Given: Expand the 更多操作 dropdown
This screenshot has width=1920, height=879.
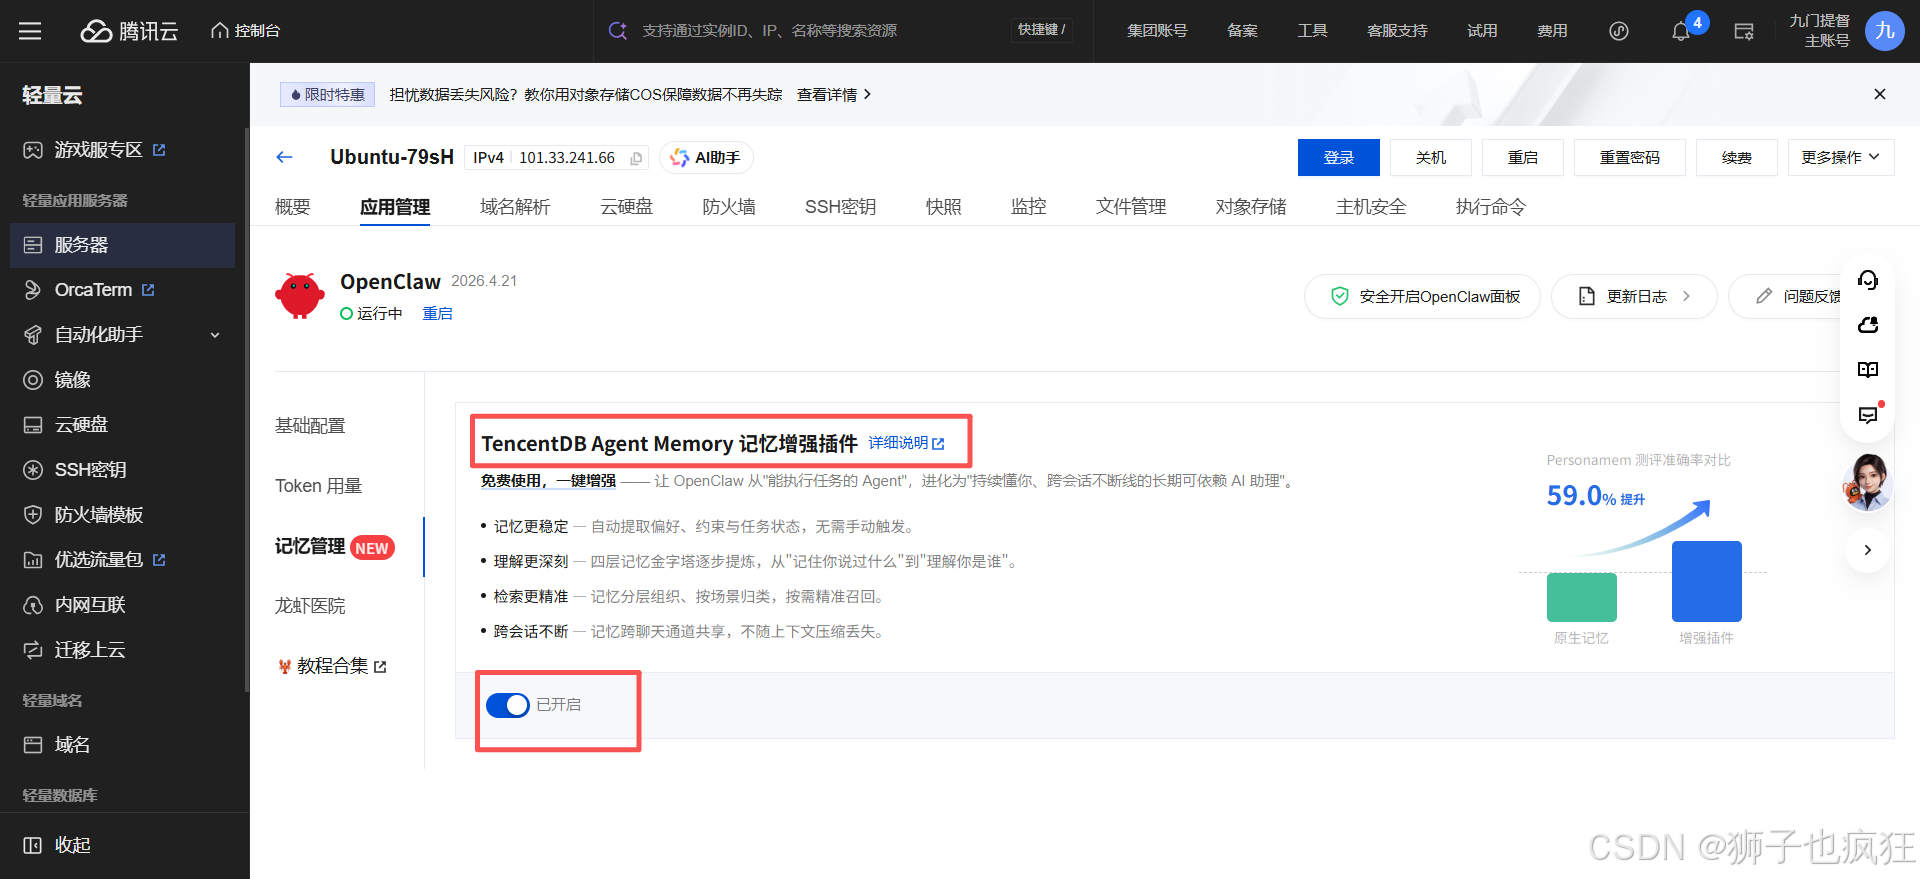Looking at the screenshot, I should click(1841, 158).
